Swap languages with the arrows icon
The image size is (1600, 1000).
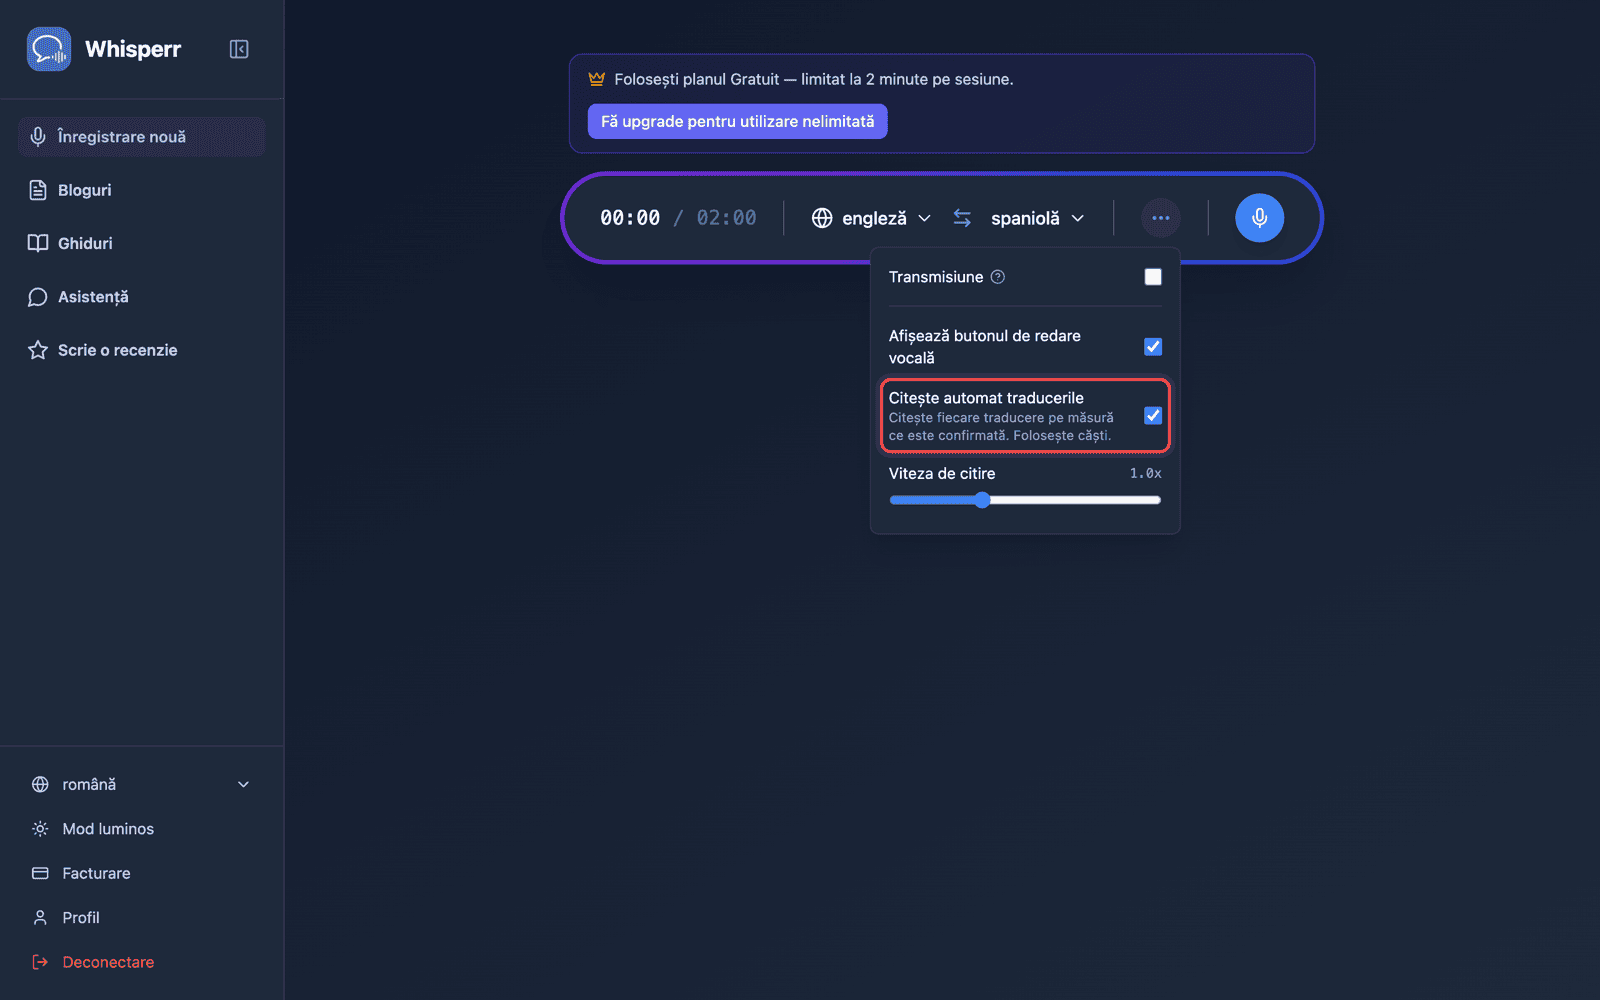962,218
